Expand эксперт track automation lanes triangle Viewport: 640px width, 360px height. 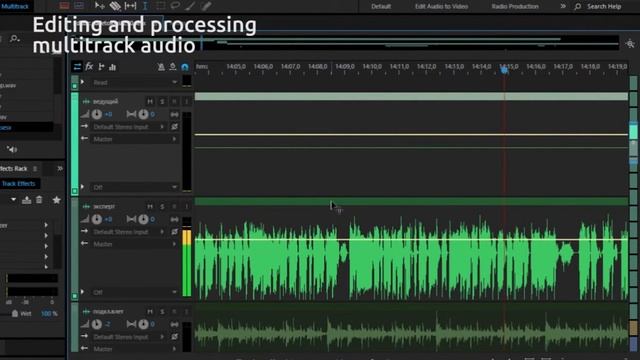[x=83, y=292]
